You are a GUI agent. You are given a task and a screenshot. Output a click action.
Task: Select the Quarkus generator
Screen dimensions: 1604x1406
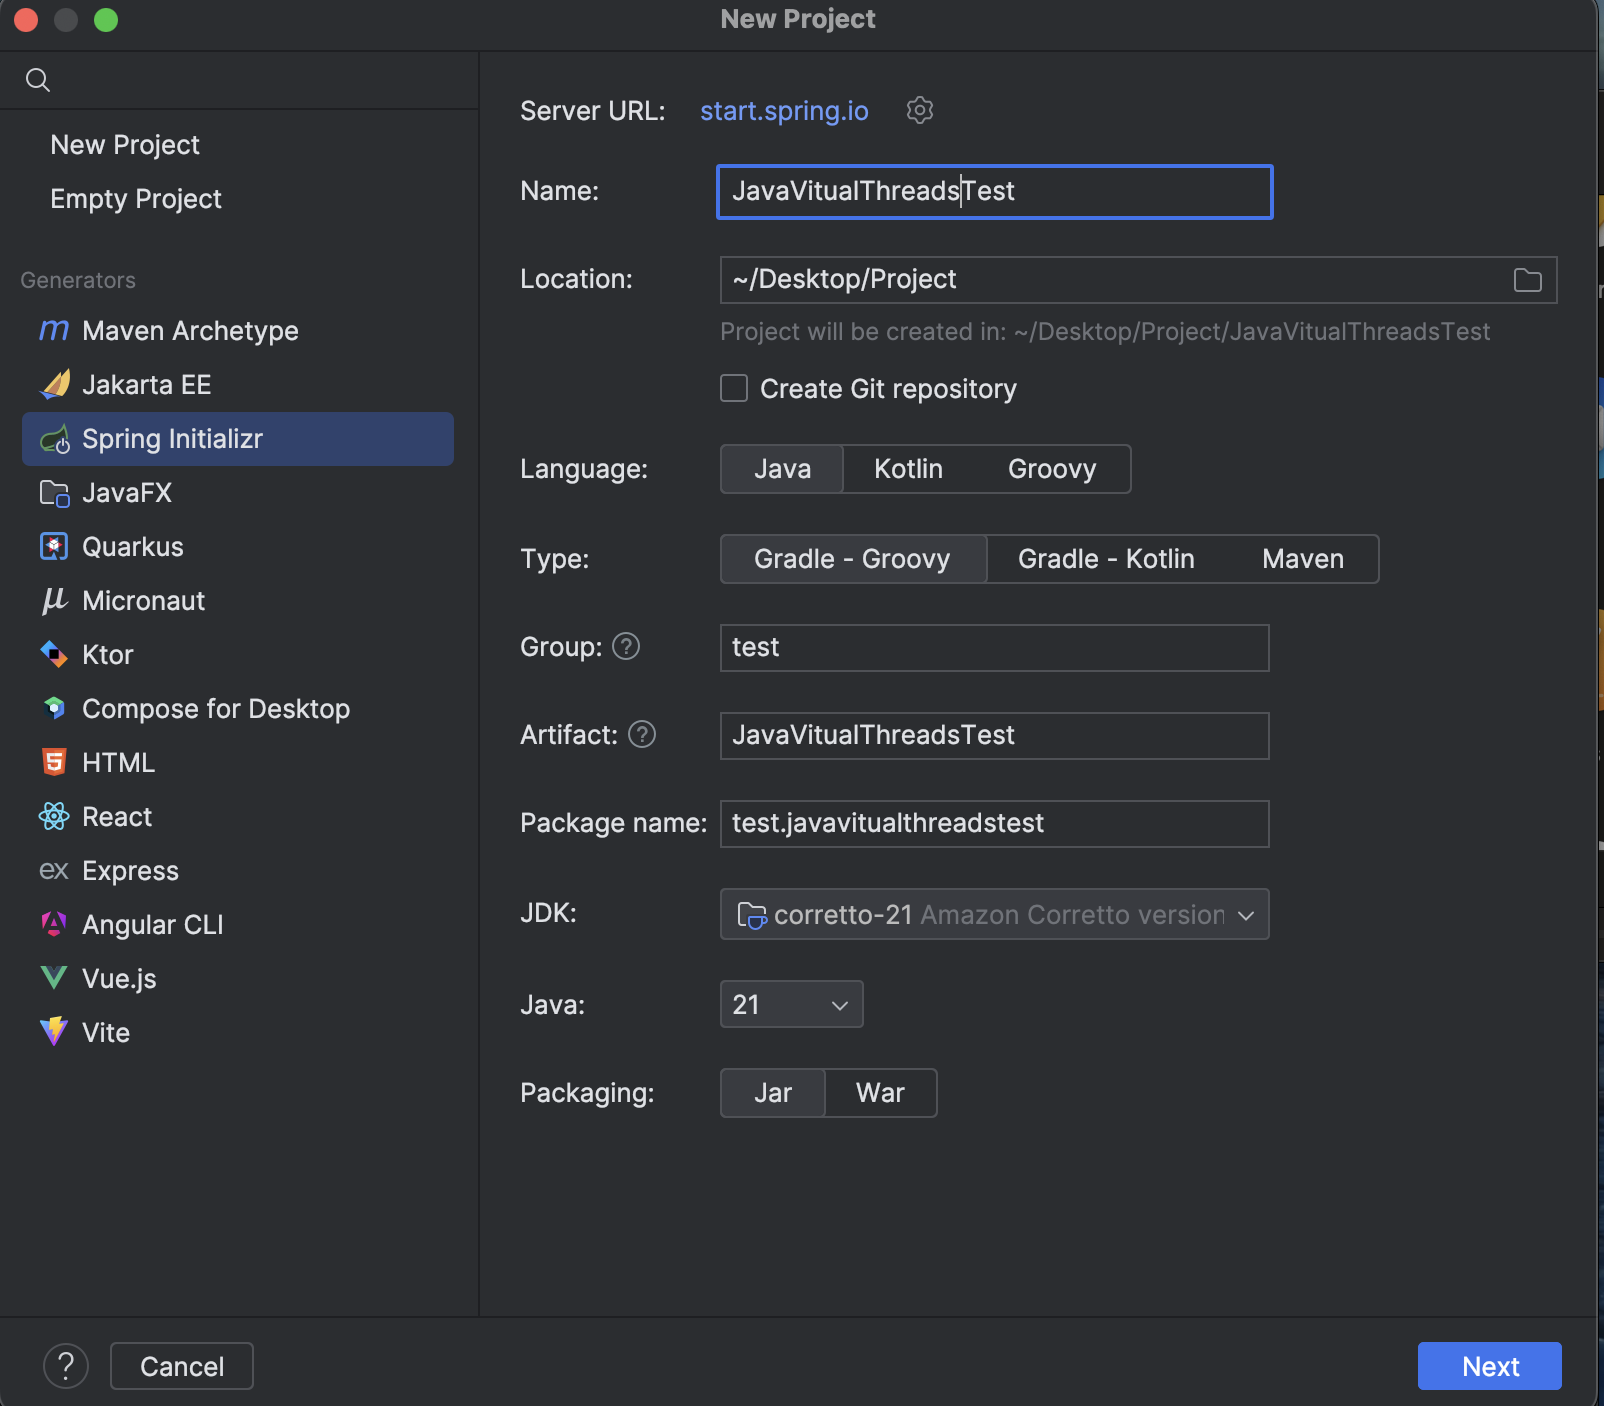[238, 547]
